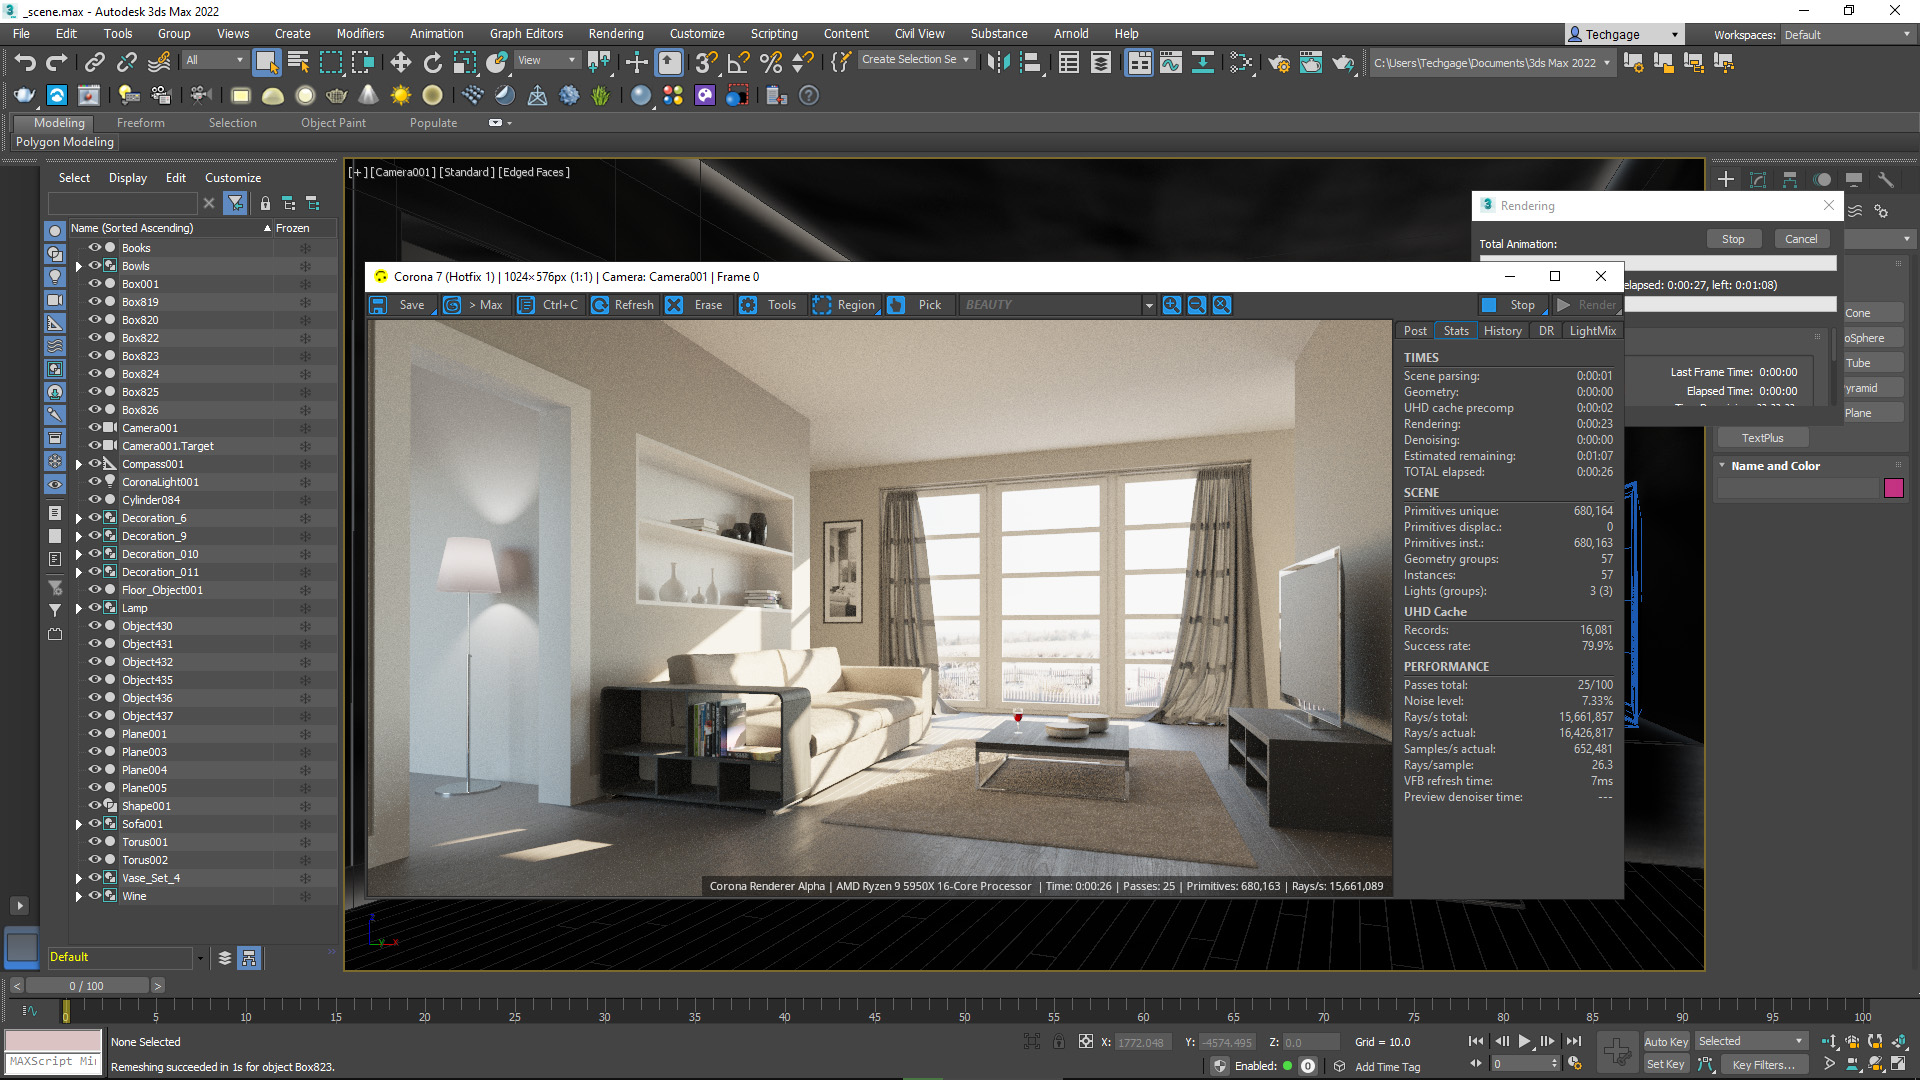1920x1080 pixels.
Task: Copy render with Ctrl+C button
Action: (548, 305)
